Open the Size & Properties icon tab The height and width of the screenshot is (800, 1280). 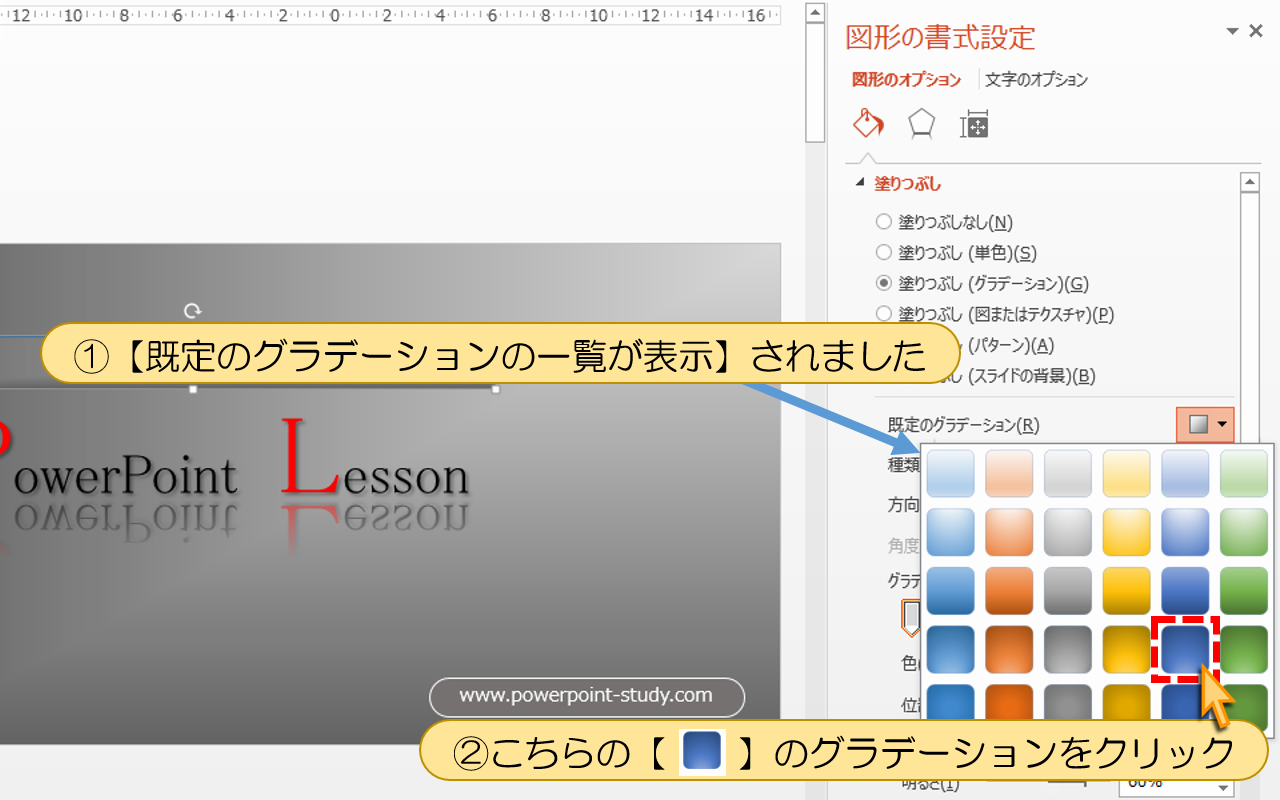pyautogui.click(x=974, y=124)
